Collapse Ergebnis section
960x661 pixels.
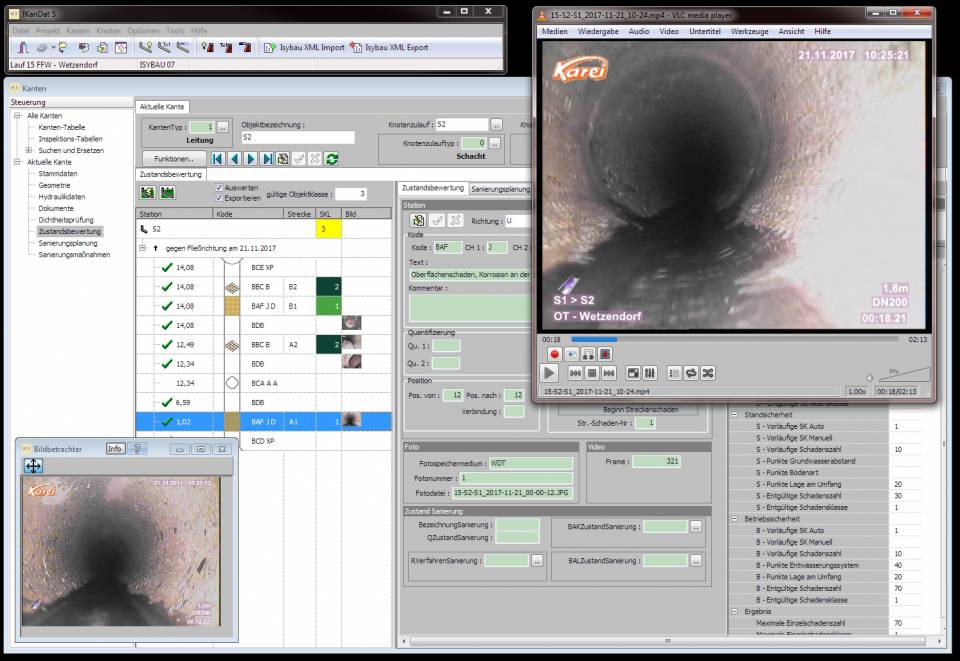735,611
